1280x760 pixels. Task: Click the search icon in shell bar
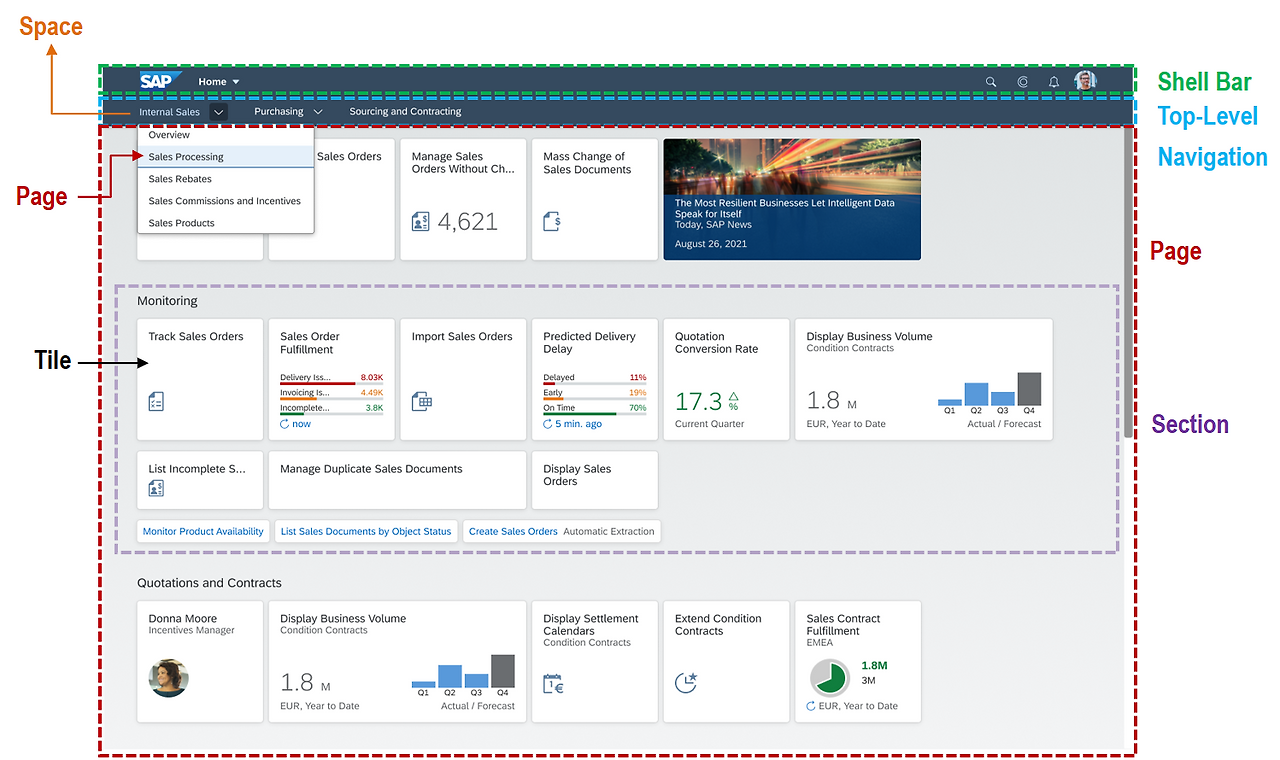991,82
